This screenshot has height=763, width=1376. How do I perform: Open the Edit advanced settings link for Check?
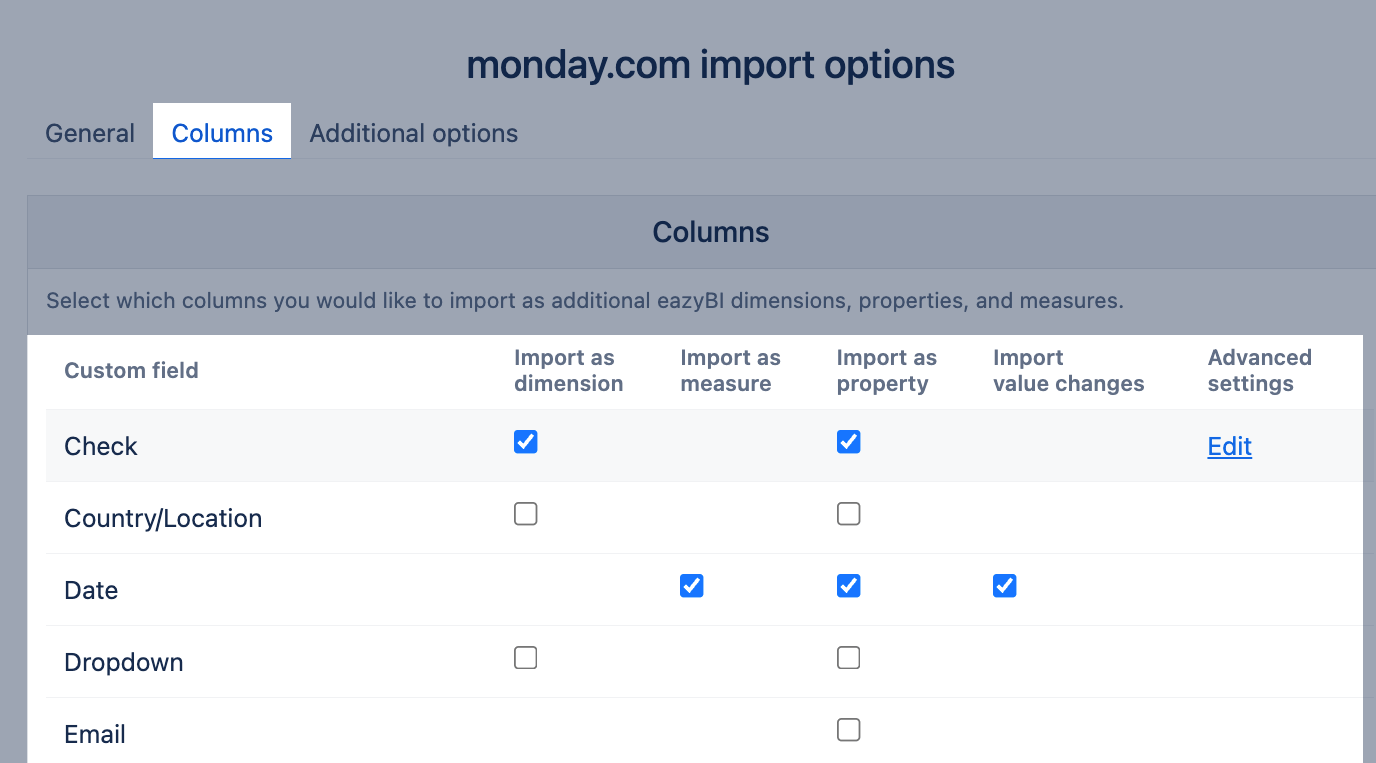tap(1229, 447)
